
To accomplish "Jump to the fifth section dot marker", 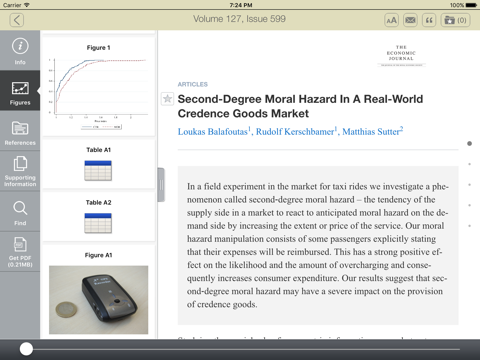I will (469, 226).
